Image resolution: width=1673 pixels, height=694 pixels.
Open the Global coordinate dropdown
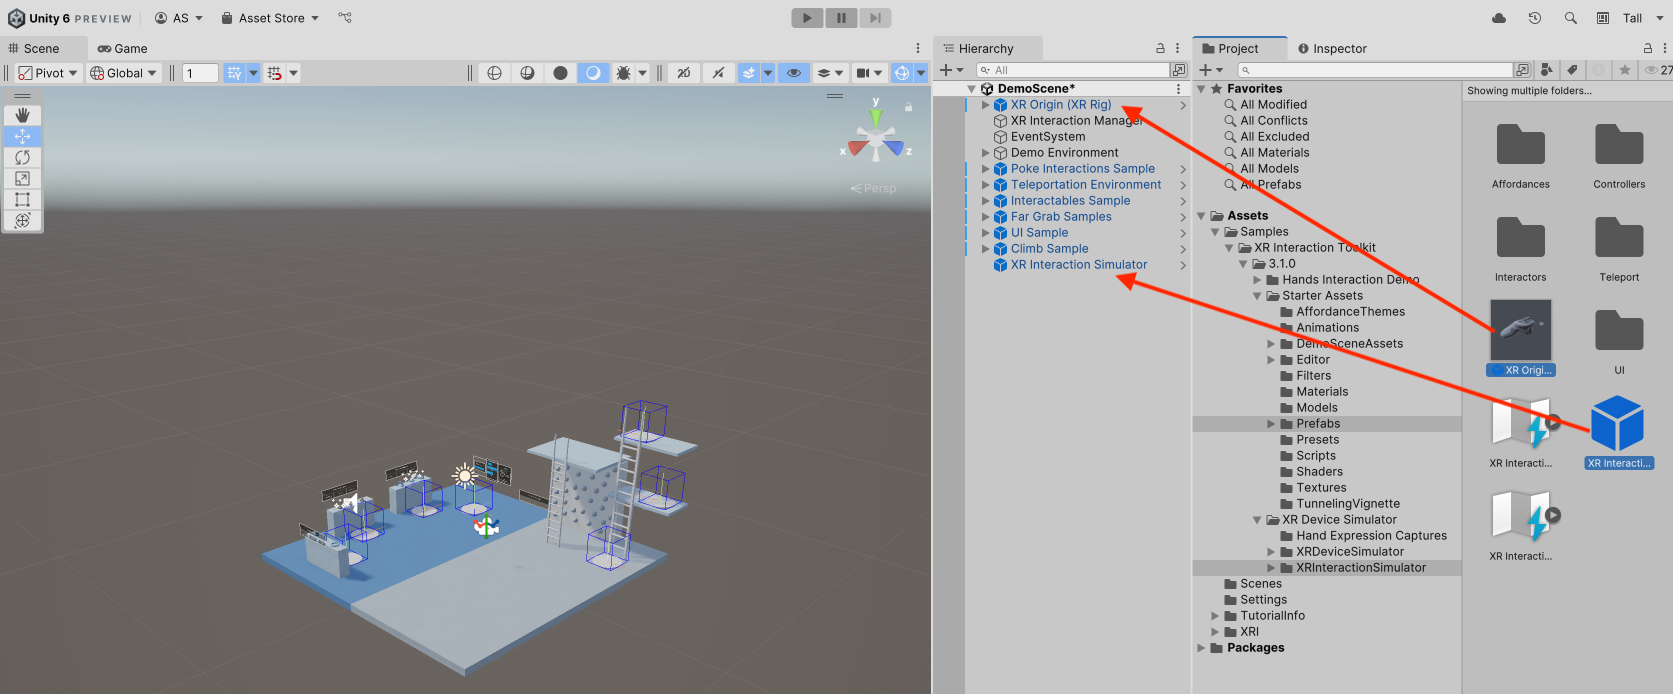(x=124, y=73)
